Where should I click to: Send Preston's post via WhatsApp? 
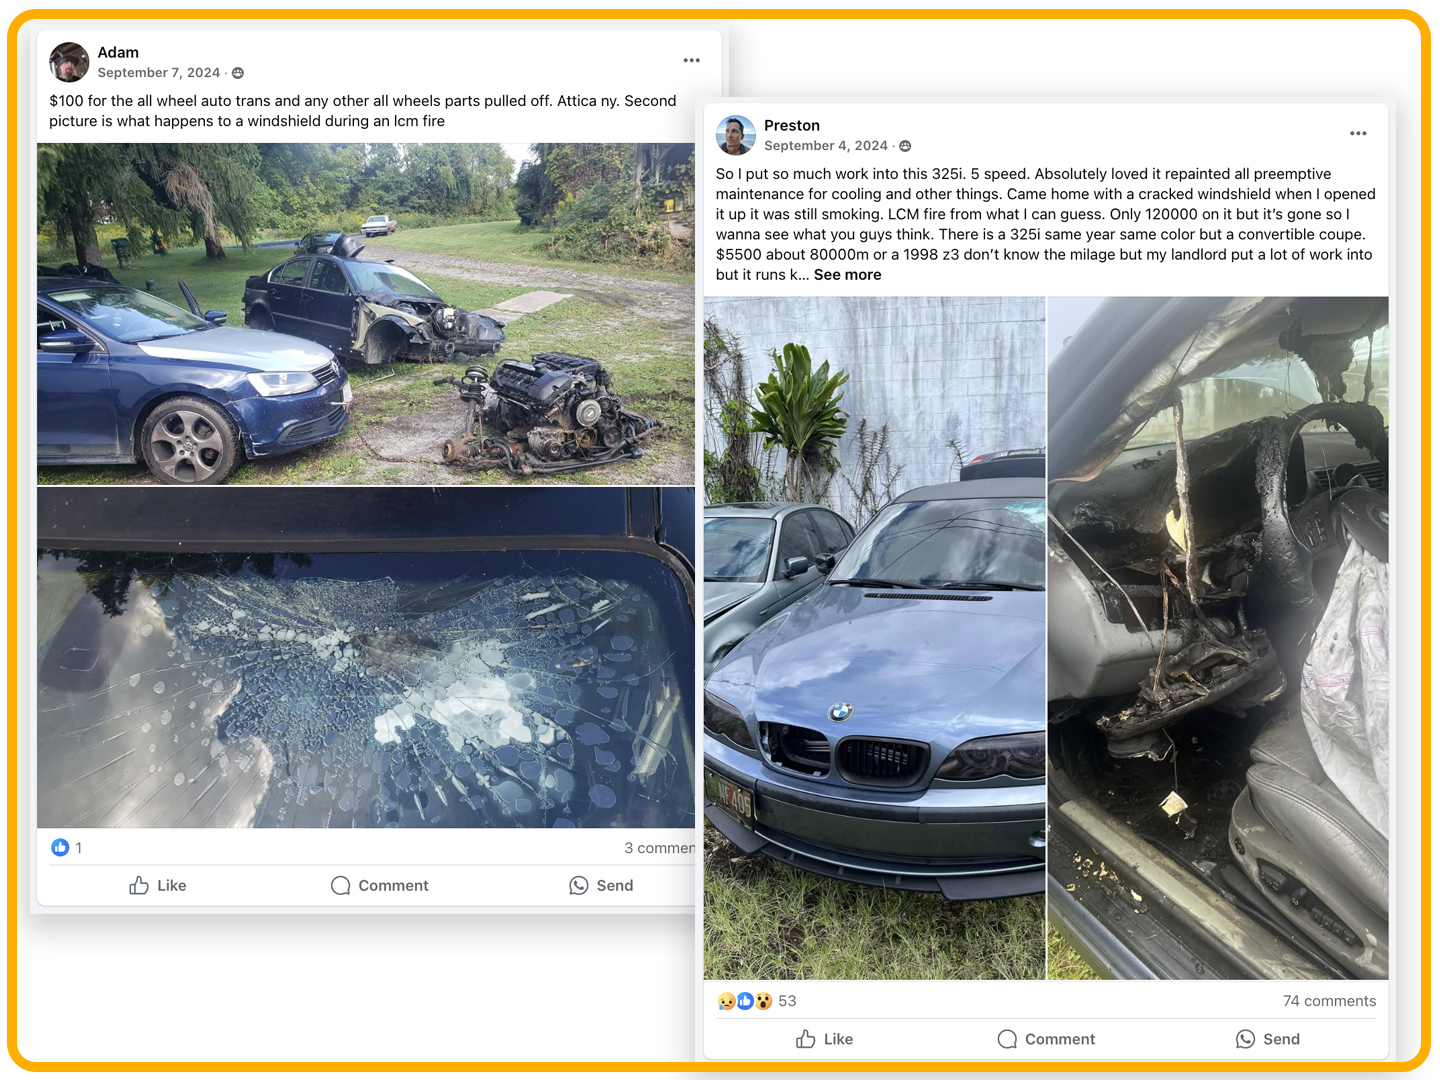1268,1040
